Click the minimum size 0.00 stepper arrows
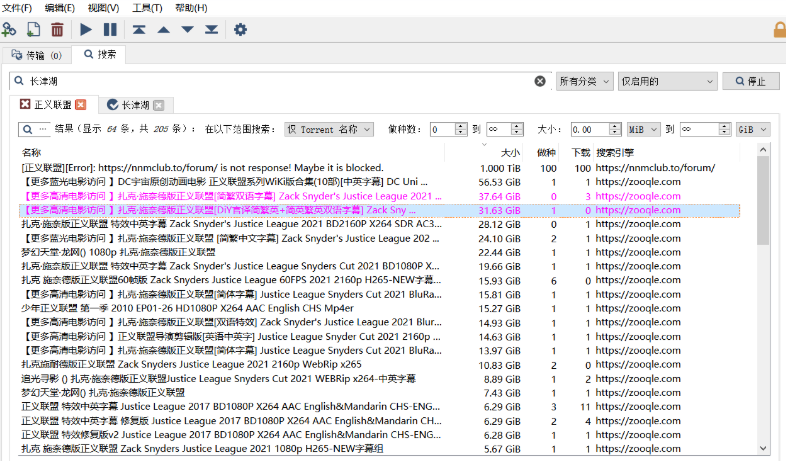Image resolution: width=786 pixels, height=461 pixels. [x=615, y=129]
